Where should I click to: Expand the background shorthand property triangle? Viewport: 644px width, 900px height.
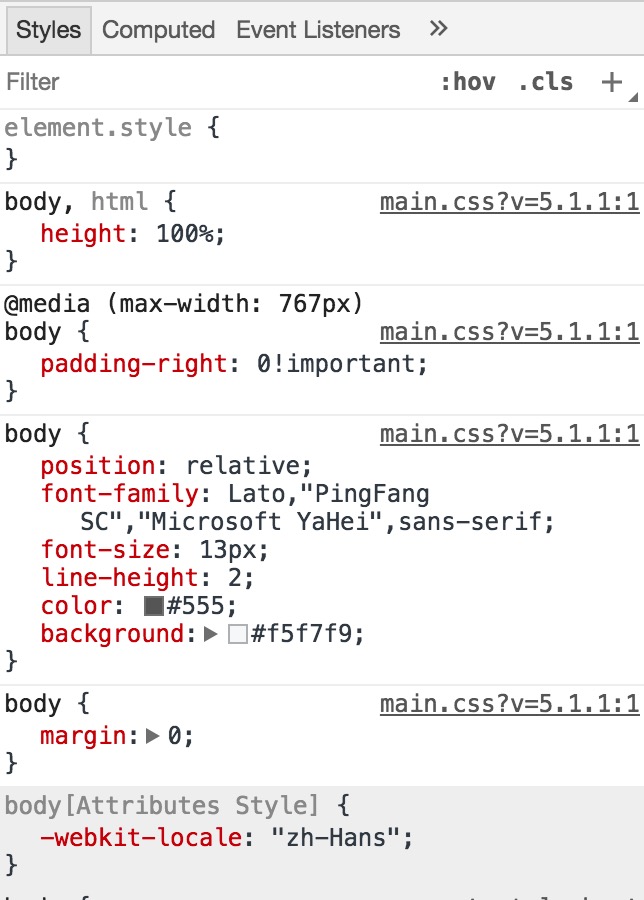pos(211,634)
